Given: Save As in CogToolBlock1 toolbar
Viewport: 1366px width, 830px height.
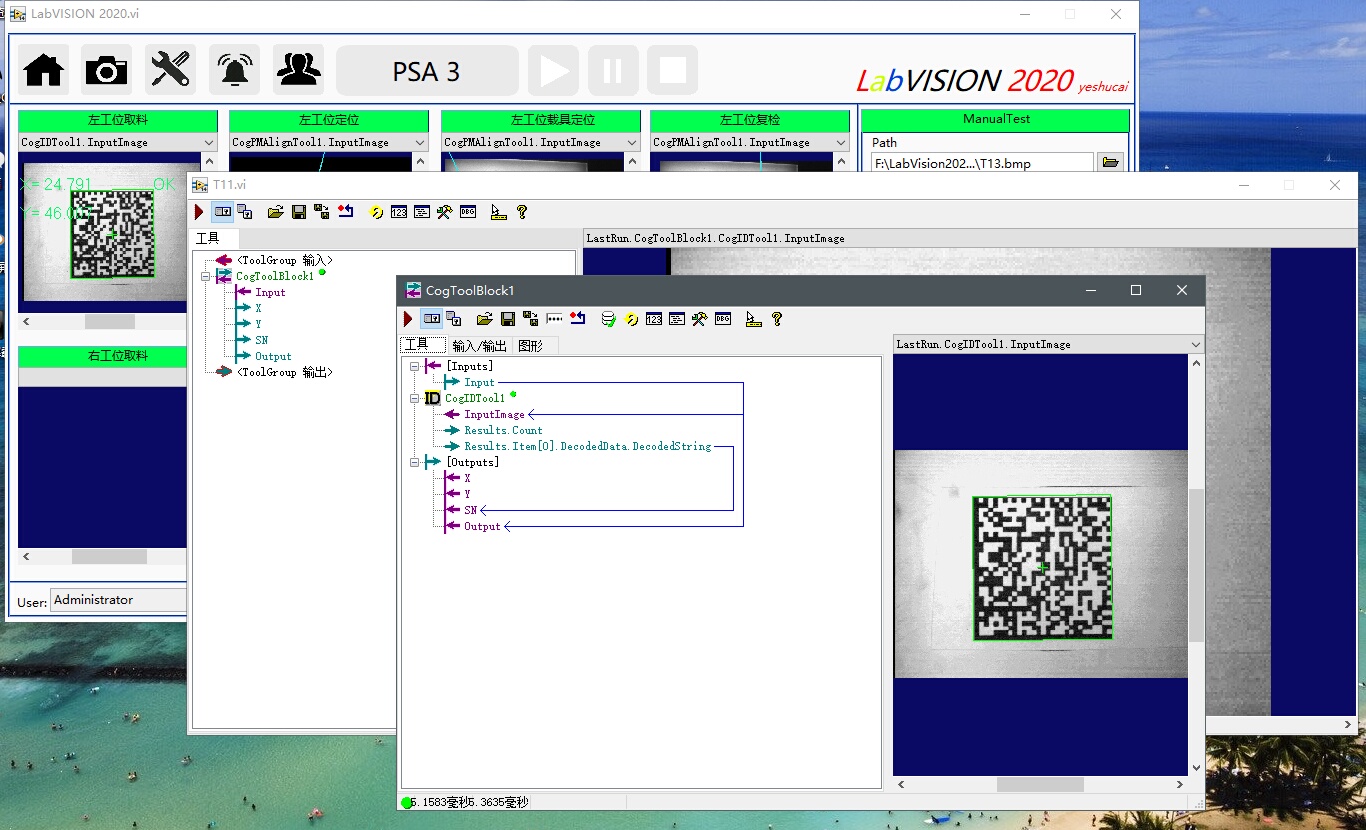Looking at the screenshot, I should click(531, 319).
